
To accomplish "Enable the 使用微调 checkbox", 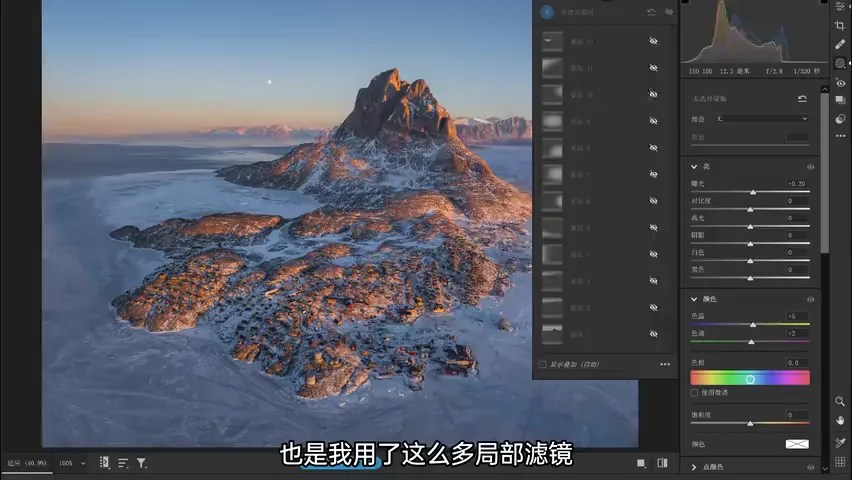I will pyautogui.click(x=694, y=392).
